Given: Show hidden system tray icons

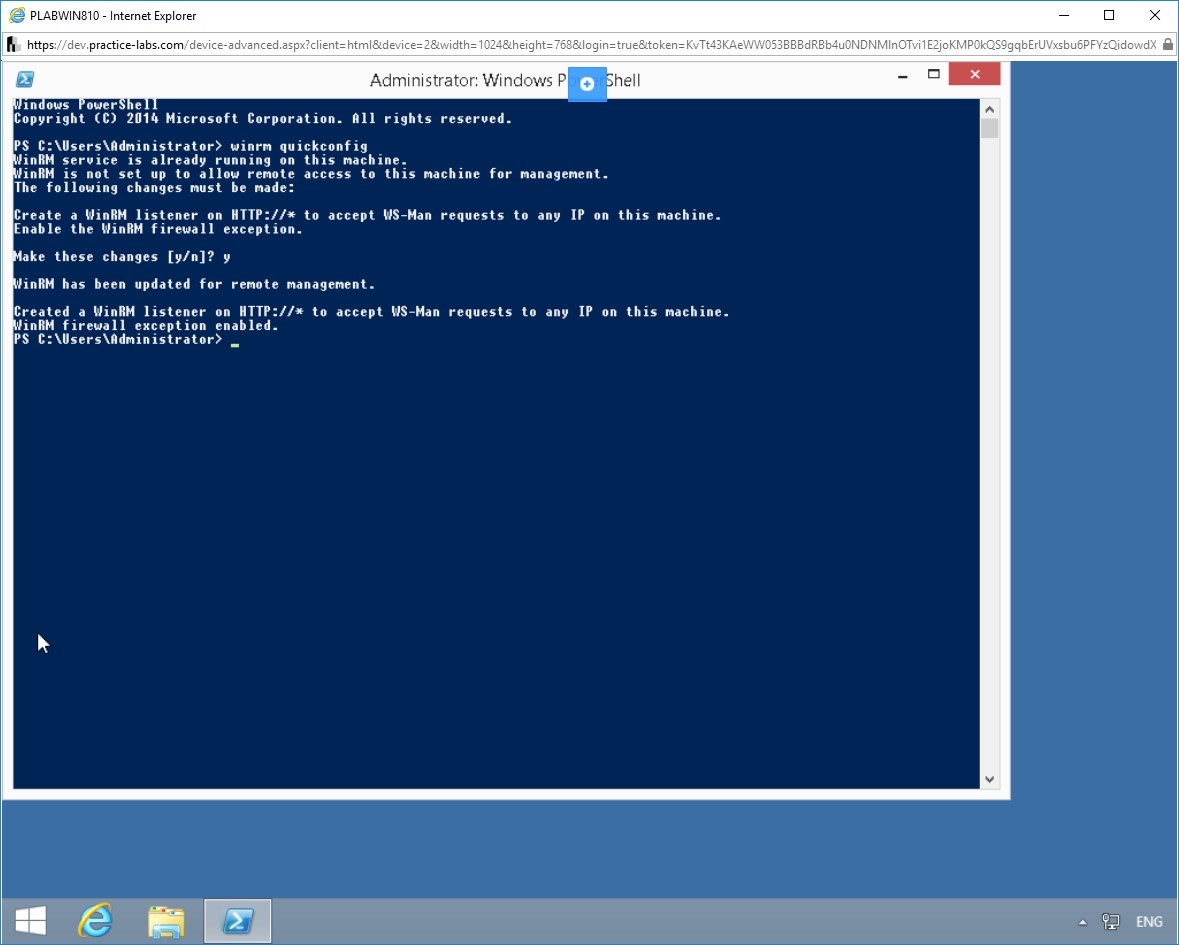Looking at the screenshot, I should (1083, 922).
